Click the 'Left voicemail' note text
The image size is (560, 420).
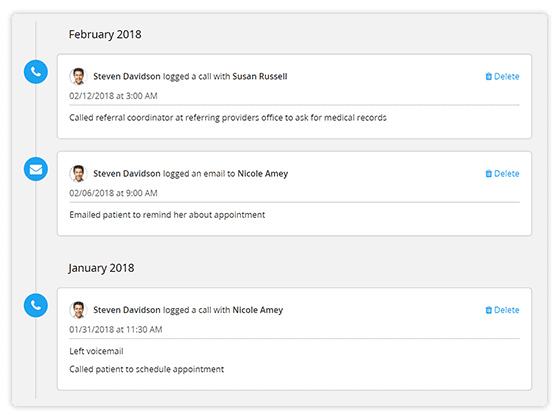tap(96, 351)
